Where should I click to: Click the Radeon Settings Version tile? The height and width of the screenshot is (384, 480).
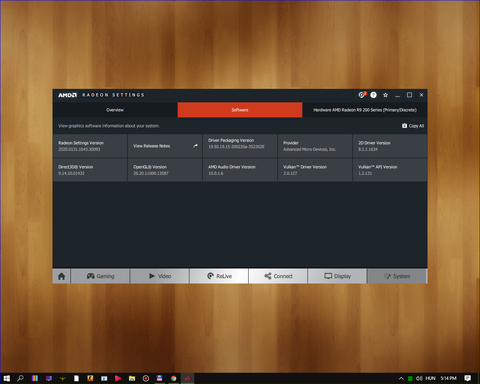[90, 146]
